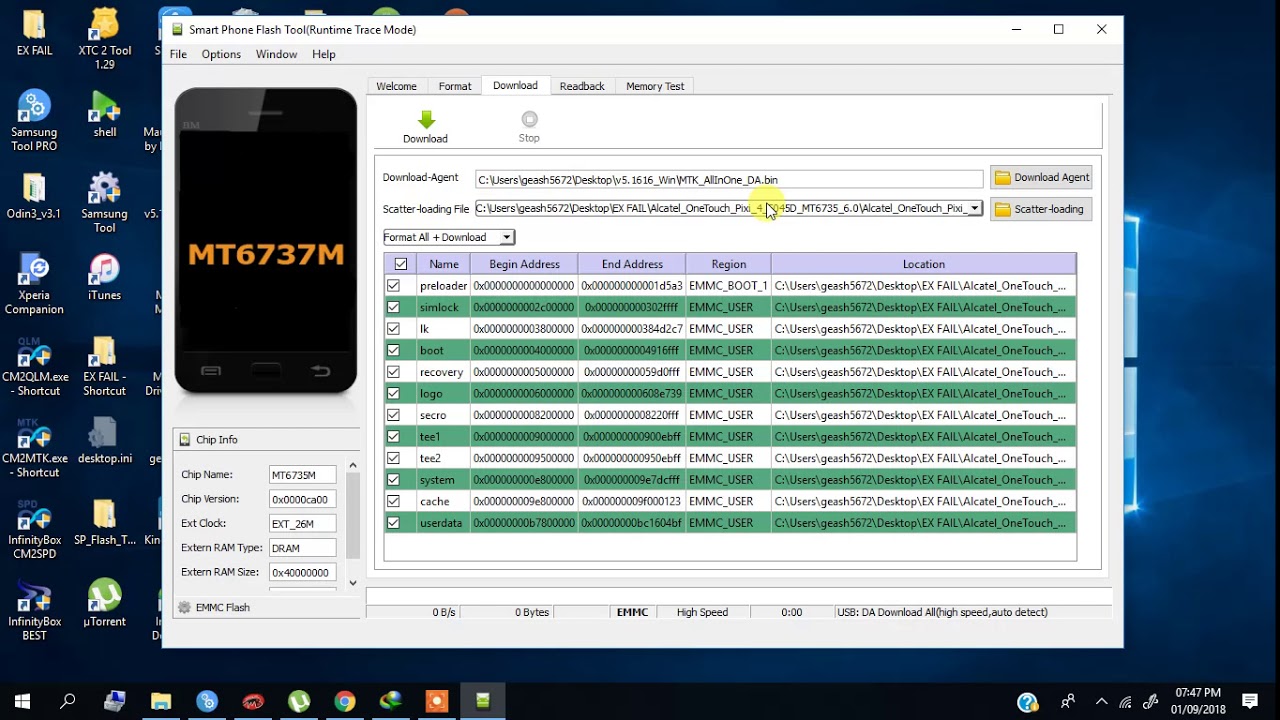Image resolution: width=1280 pixels, height=720 pixels.
Task: Uncheck the preloader partition checkbox
Action: tap(394, 286)
